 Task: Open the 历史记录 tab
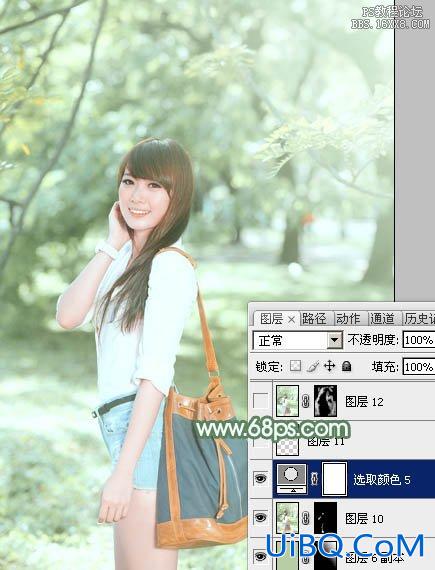click(x=420, y=319)
